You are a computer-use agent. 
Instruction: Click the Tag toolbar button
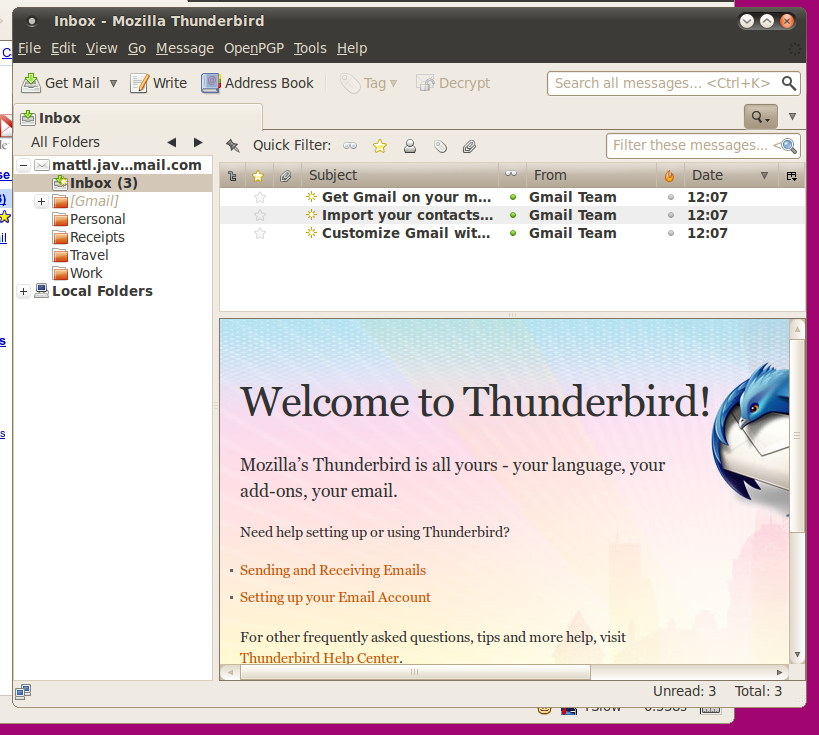point(368,83)
